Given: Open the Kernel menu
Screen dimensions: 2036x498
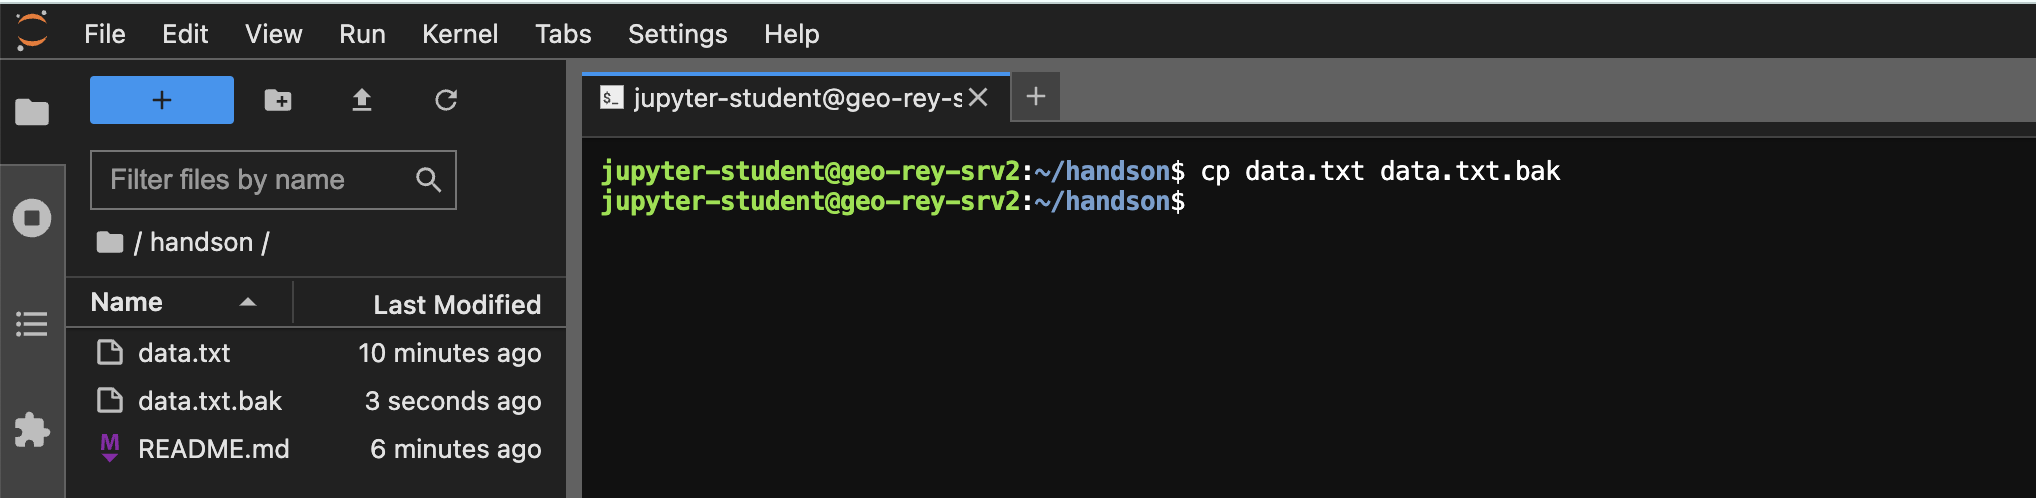Looking at the screenshot, I should [x=460, y=34].
